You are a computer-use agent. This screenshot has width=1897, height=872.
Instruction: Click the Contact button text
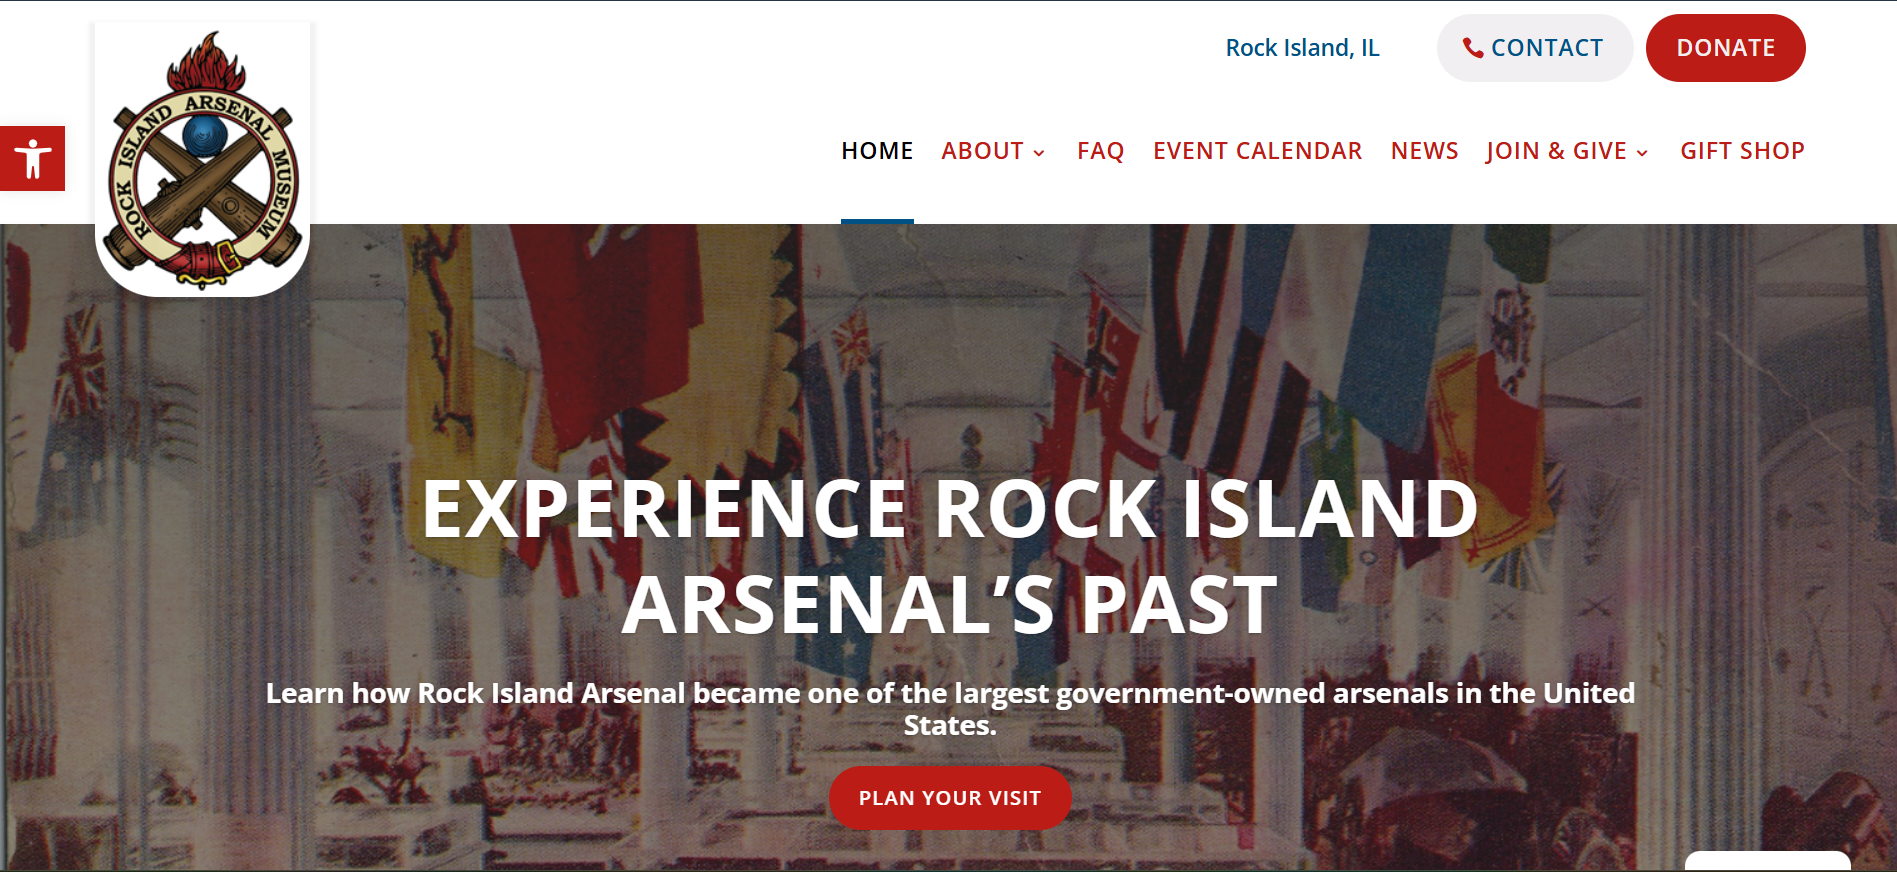click(x=1546, y=48)
